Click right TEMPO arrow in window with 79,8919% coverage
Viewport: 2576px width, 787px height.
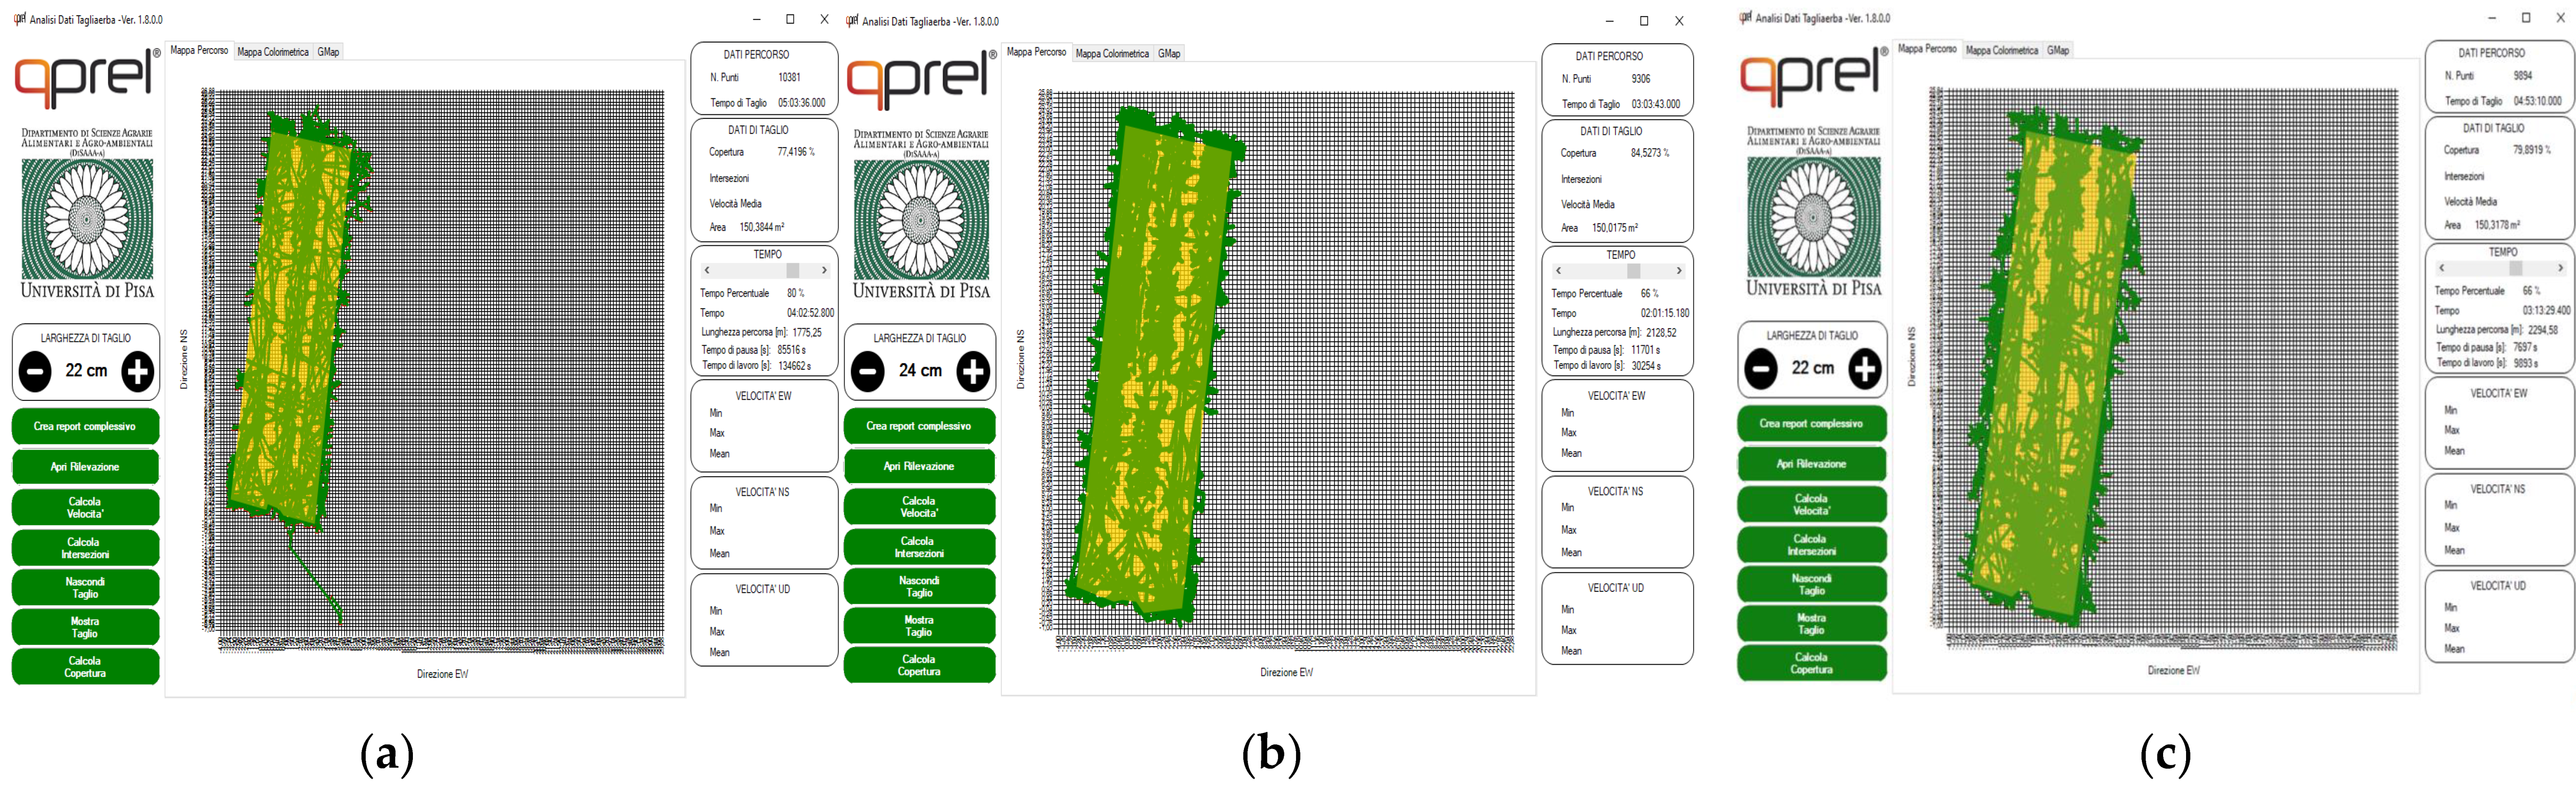pyautogui.click(x=2560, y=268)
